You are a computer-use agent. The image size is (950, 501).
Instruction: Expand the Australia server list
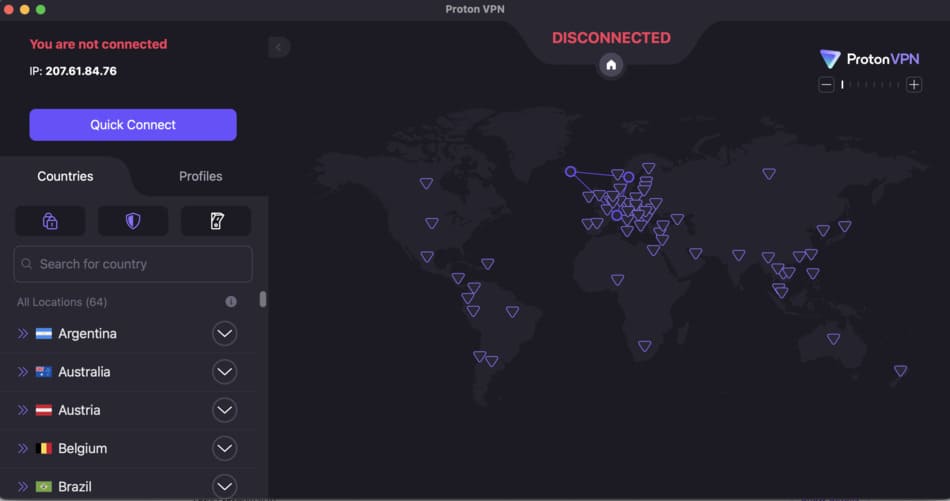click(x=225, y=372)
